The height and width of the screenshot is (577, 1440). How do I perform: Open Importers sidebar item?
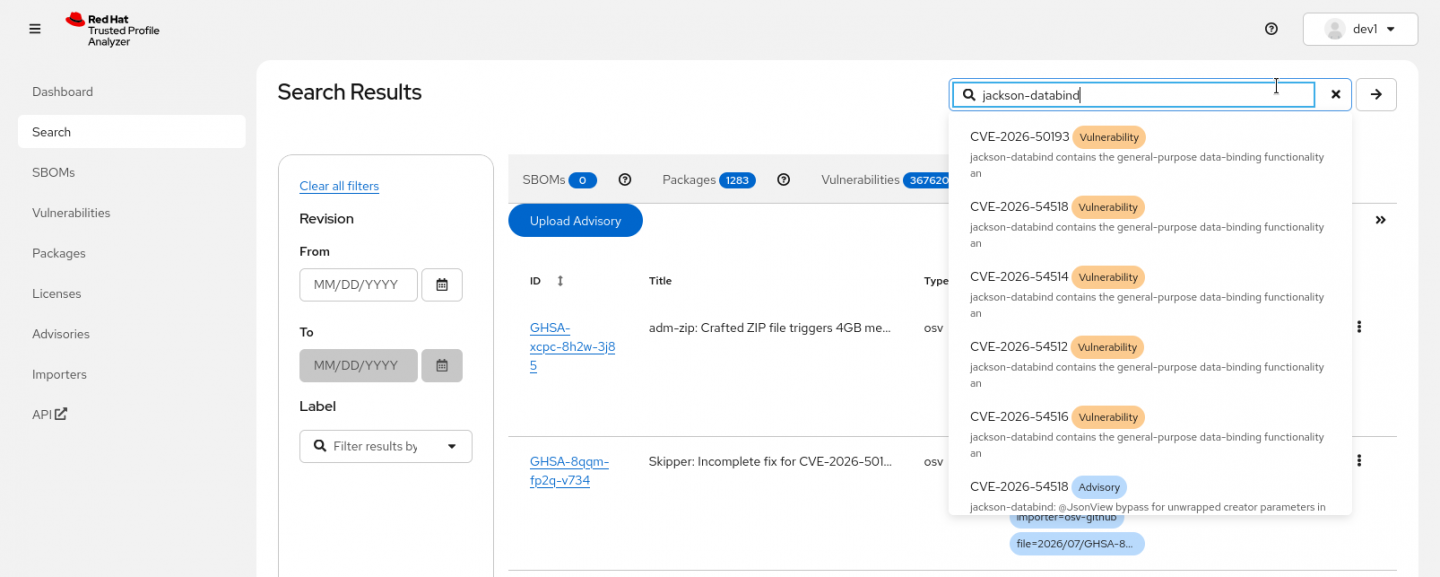pyautogui.click(x=59, y=375)
